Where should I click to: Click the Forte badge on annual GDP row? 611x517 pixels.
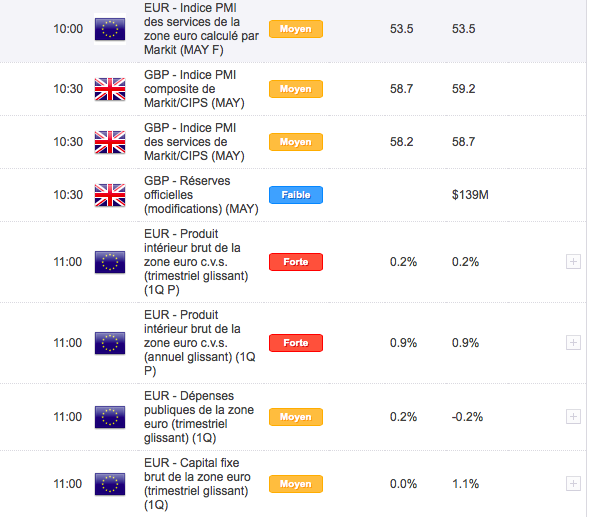(295, 342)
